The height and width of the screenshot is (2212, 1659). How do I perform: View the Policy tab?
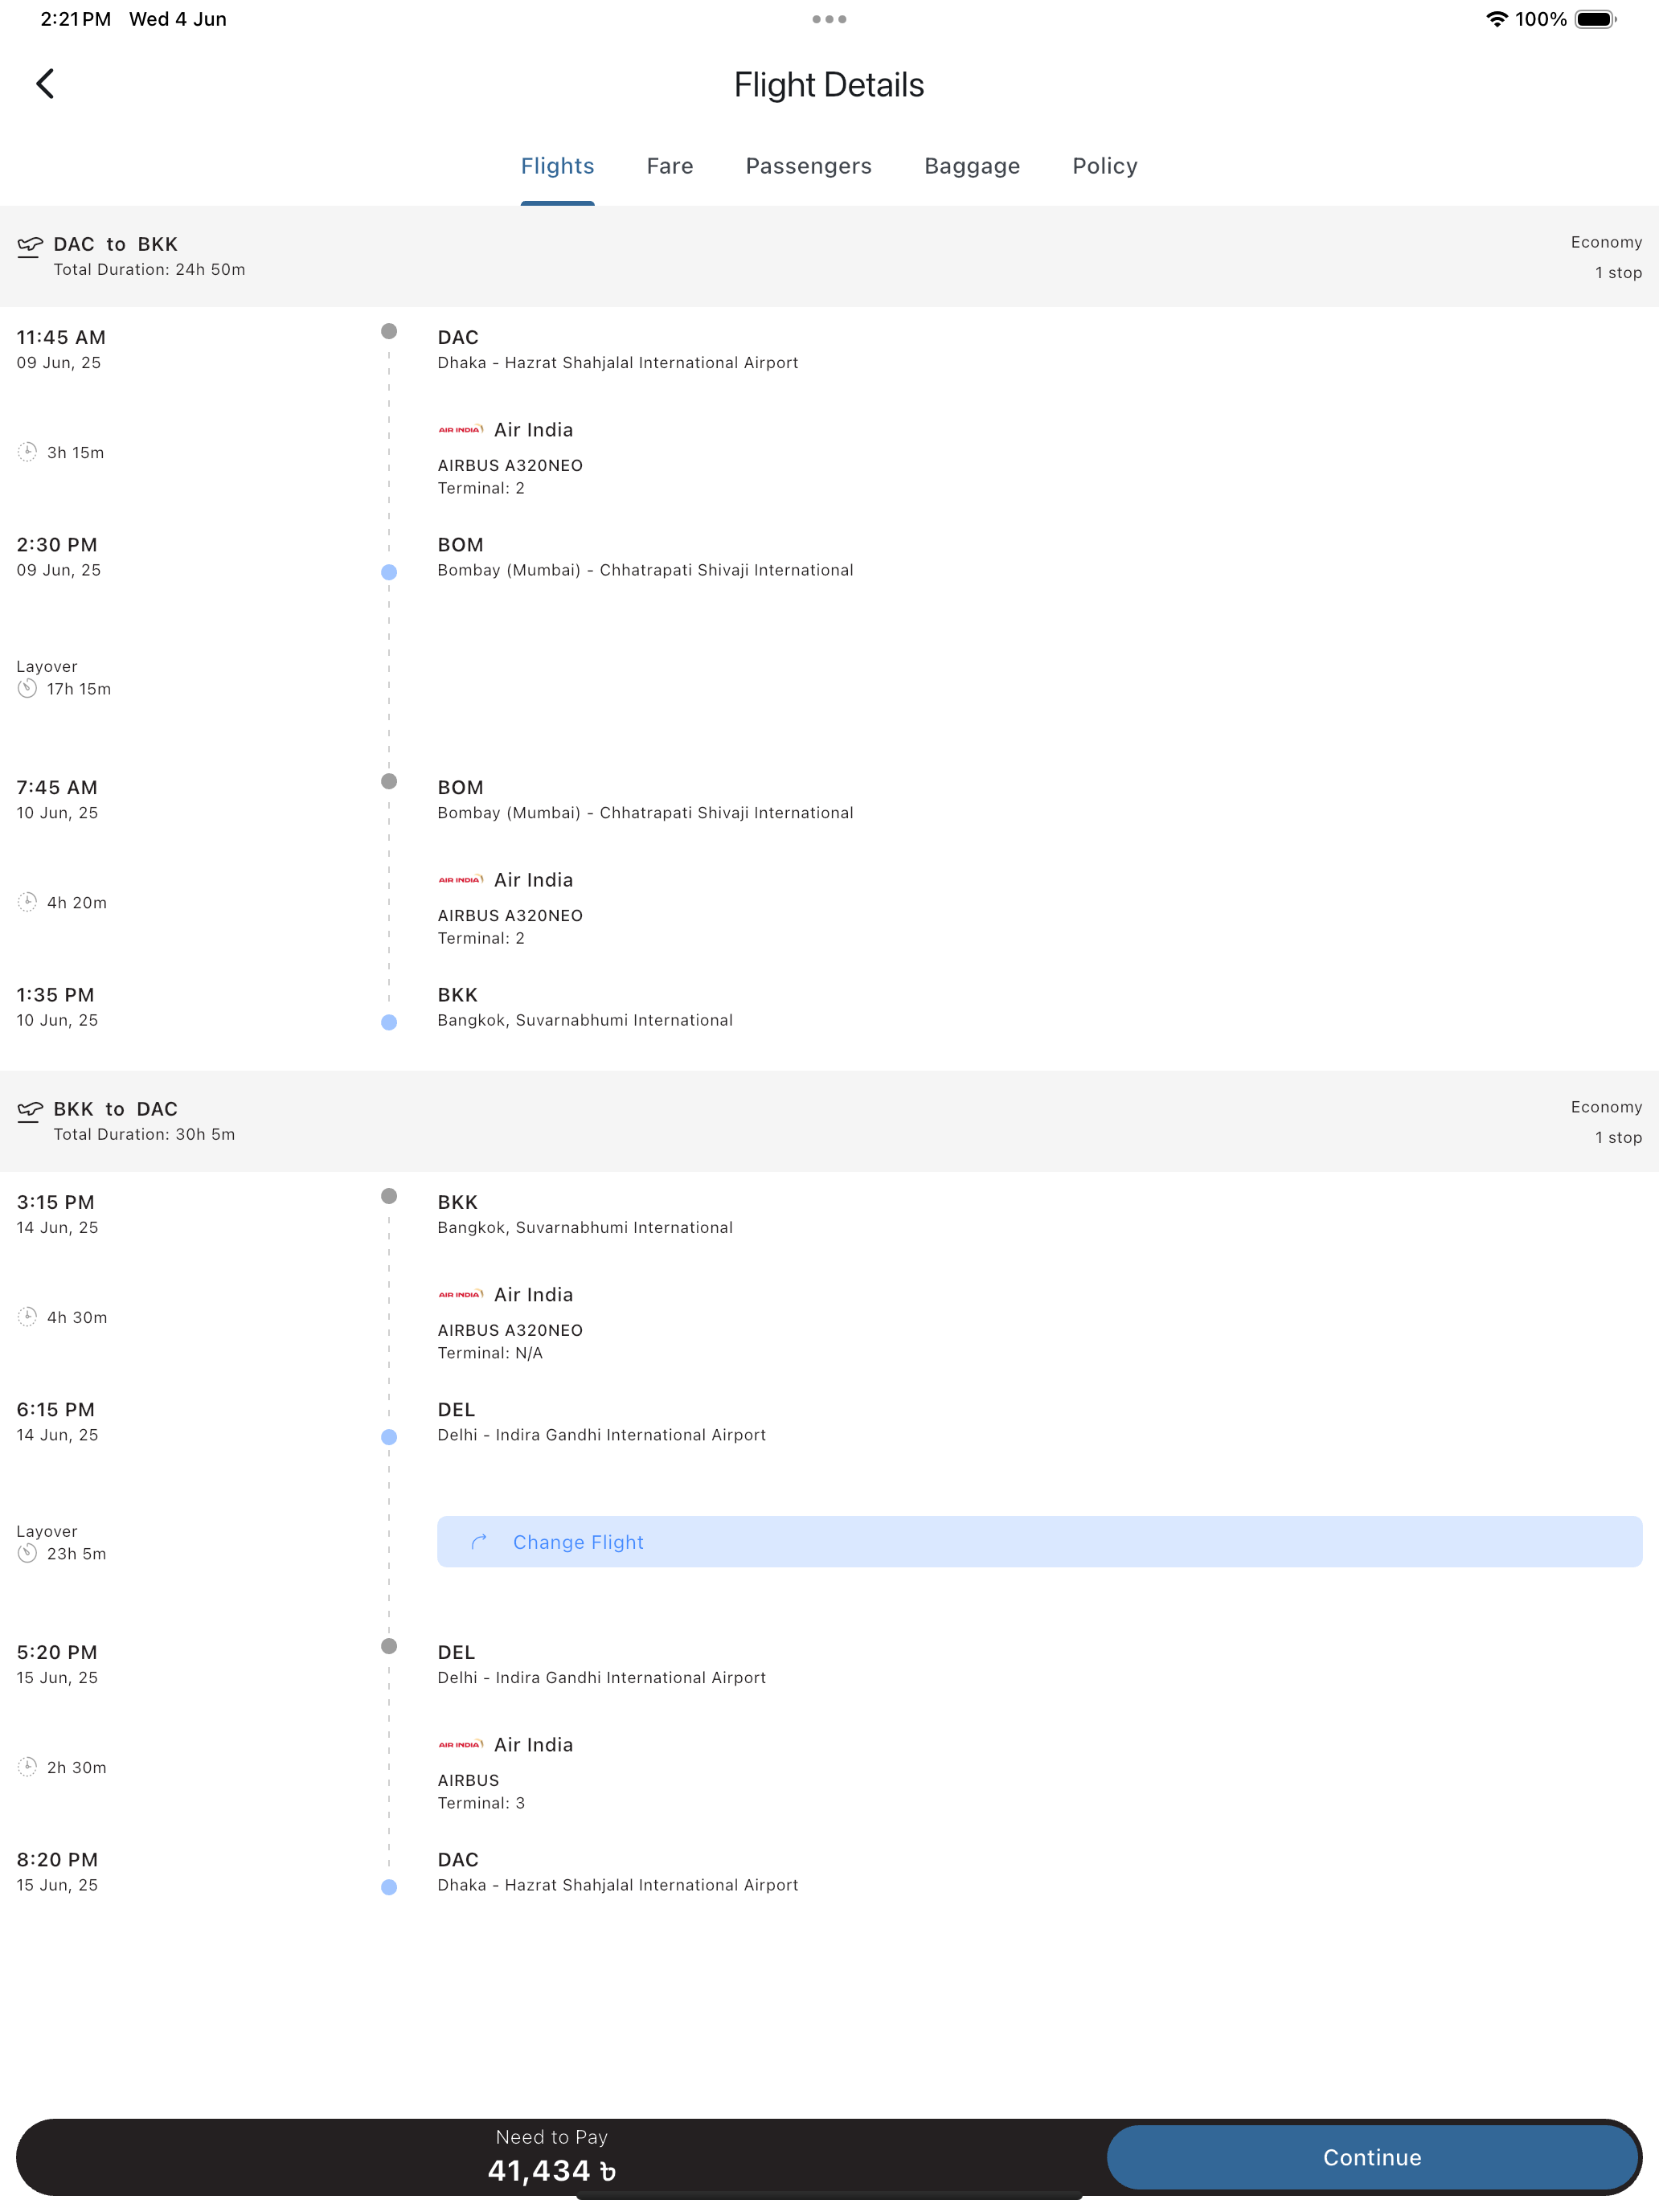(x=1104, y=166)
